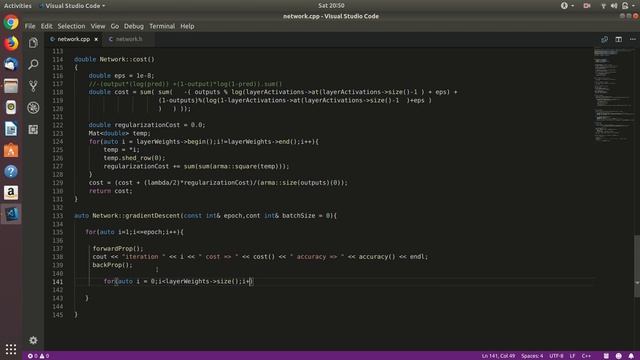Viewport: 640px width, 360px height.
Task: Show errors and warnings in status bar
Action: (38, 356)
